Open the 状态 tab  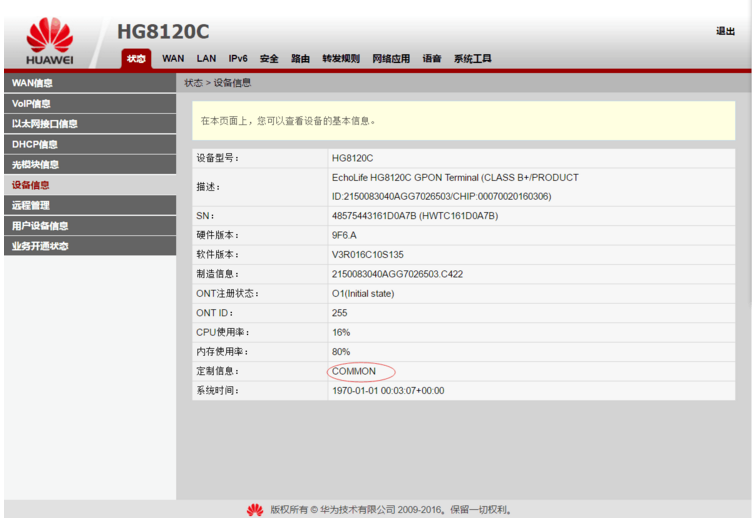[x=136, y=59]
